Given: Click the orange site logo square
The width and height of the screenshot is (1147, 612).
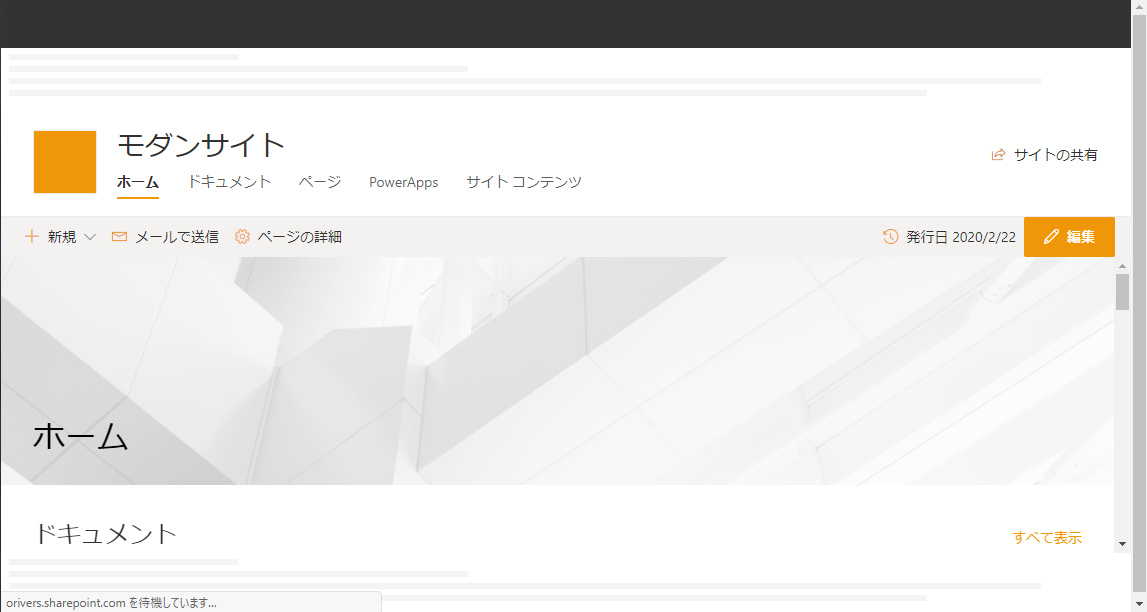Looking at the screenshot, I should [x=65, y=162].
